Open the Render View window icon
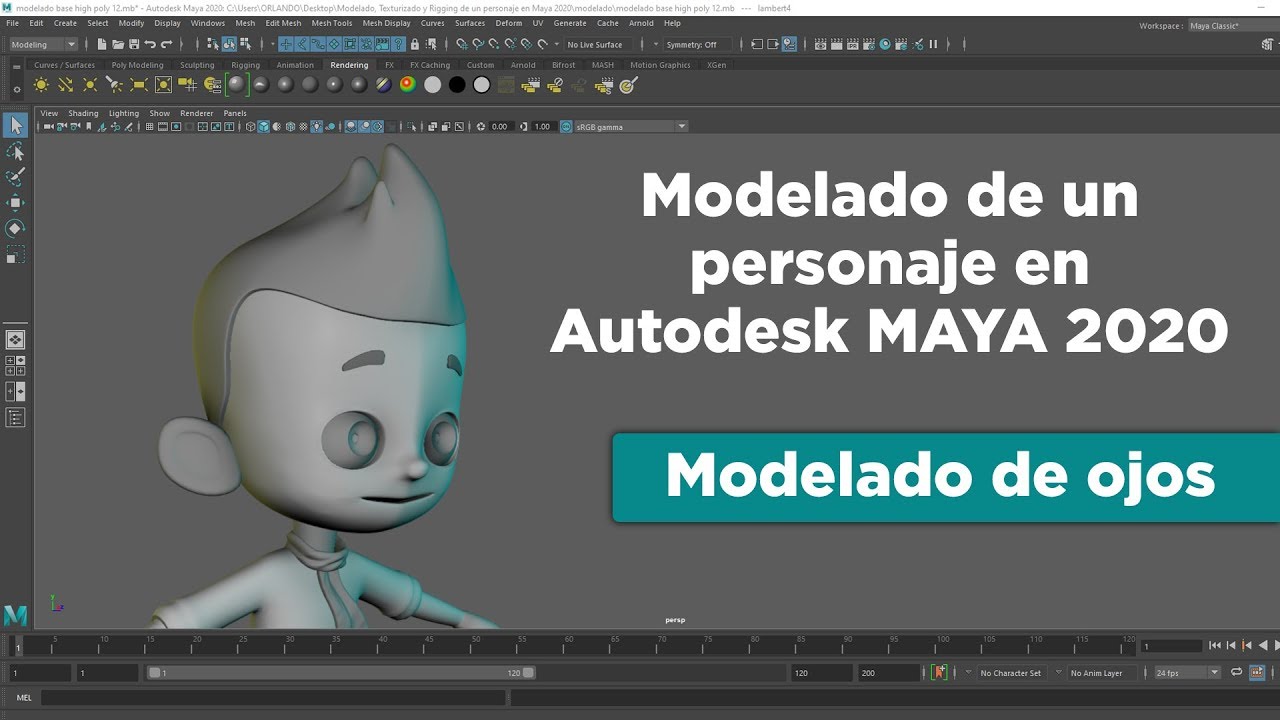The height and width of the screenshot is (720, 1280). pyautogui.click(x=822, y=44)
